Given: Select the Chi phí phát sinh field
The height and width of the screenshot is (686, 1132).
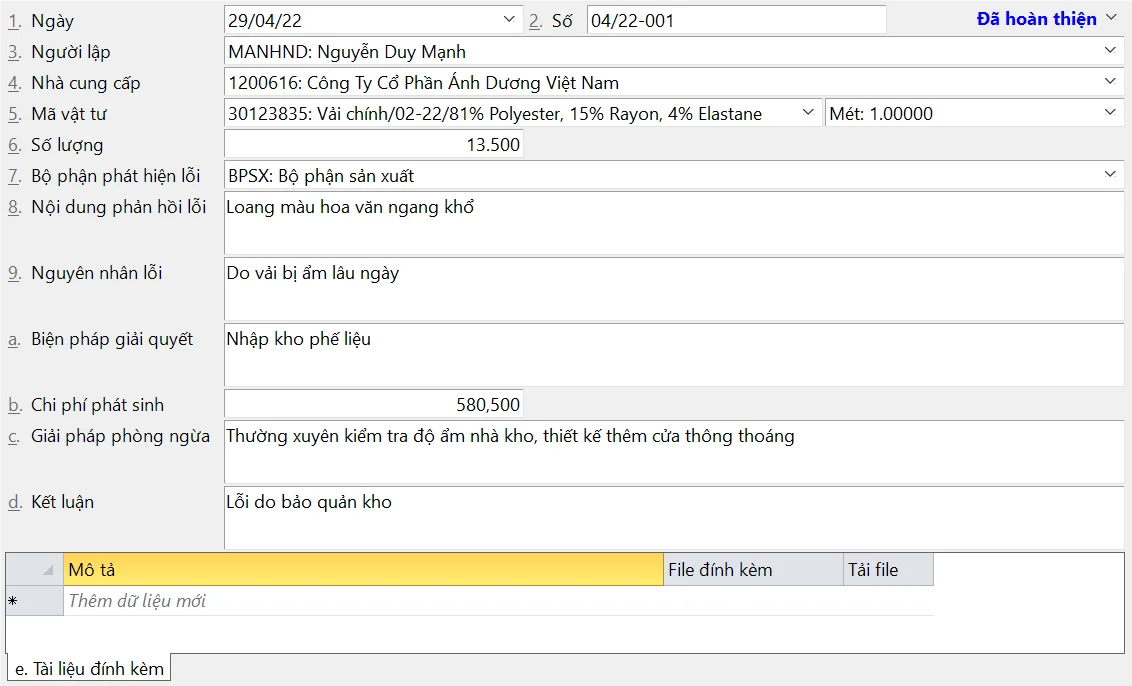Looking at the screenshot, I should 373,405.
